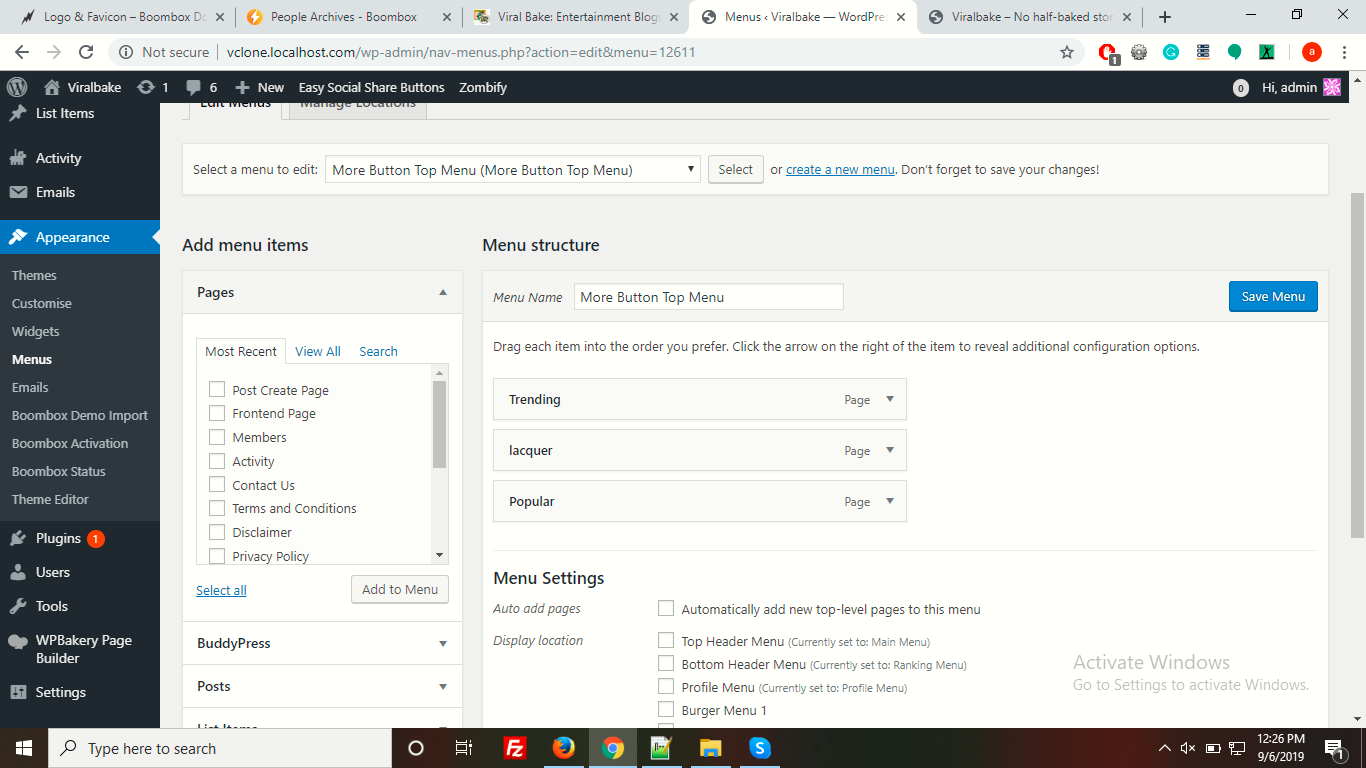The width and height of the screenshot is (1366, 768).
Task: Click the Save Menu button
Action: click(x=1273, y=296)
